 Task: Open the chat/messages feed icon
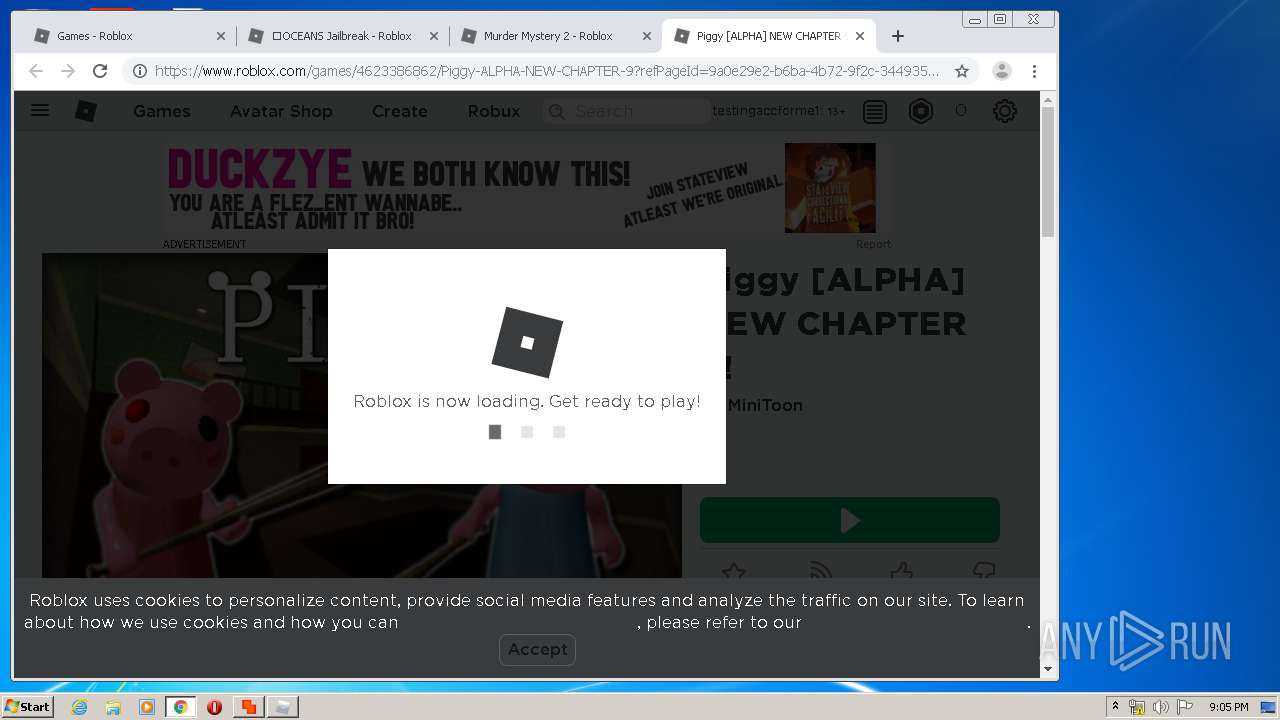pos(875,111)
